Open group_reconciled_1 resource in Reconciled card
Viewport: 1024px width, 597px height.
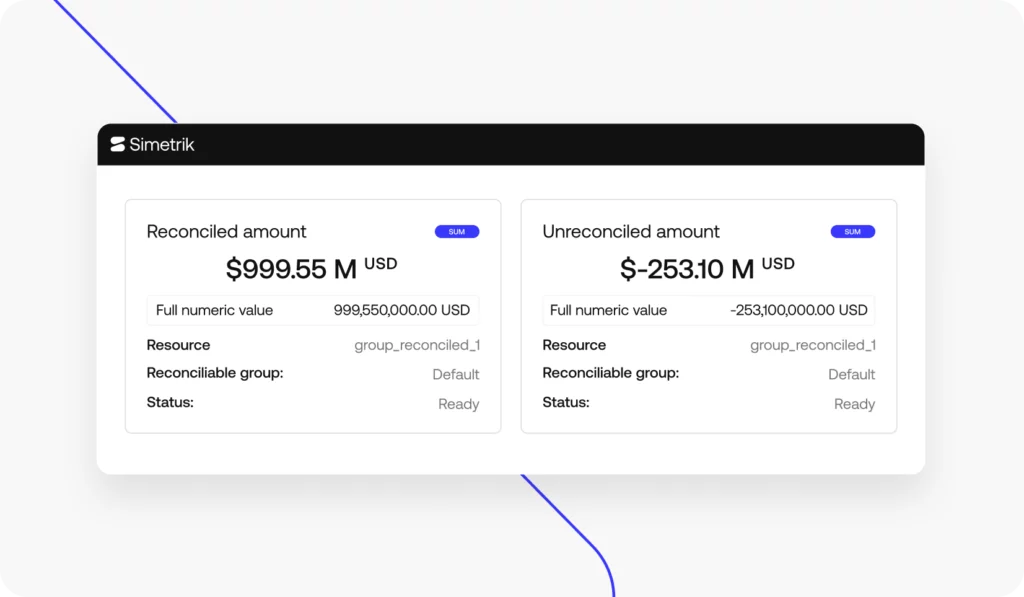pyautogui.click(x=417, y=345)
